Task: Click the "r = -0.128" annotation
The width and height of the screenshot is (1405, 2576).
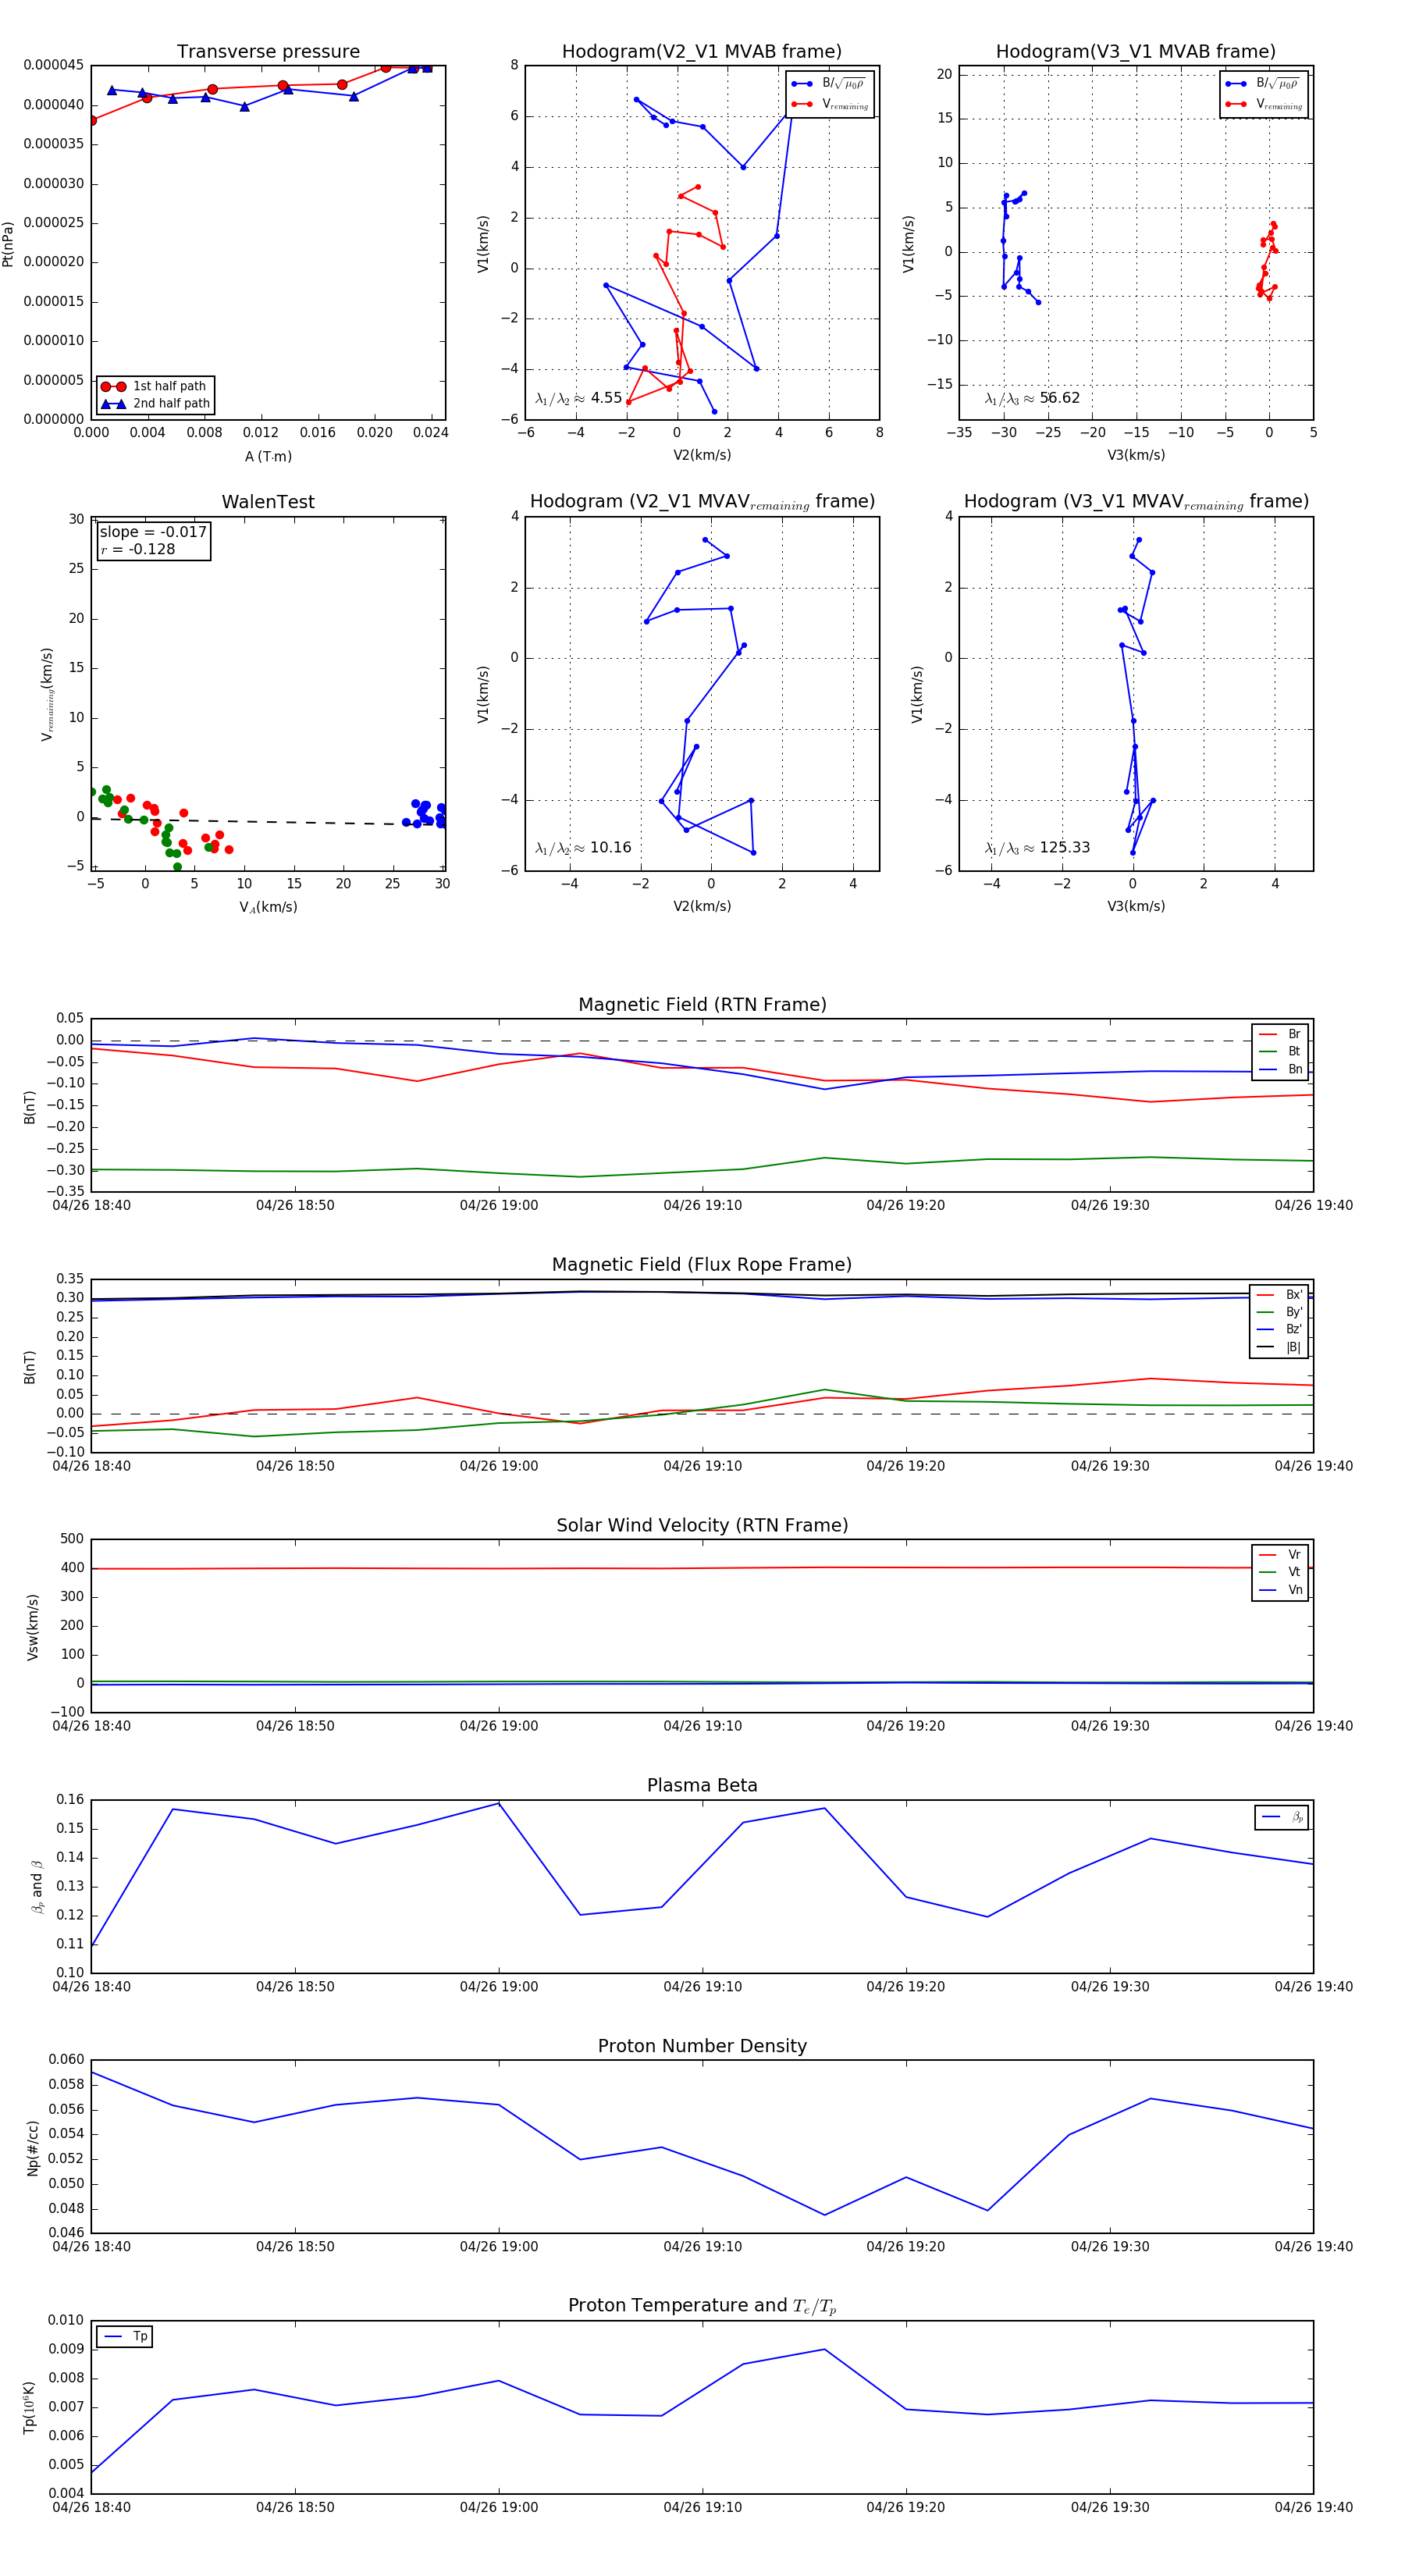Action: point(138,550)
